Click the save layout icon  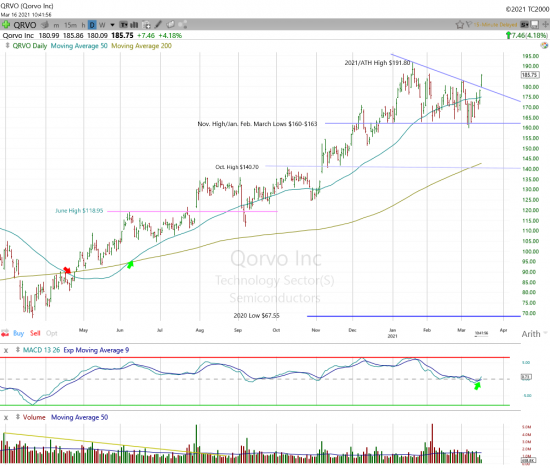click(535, 25)
